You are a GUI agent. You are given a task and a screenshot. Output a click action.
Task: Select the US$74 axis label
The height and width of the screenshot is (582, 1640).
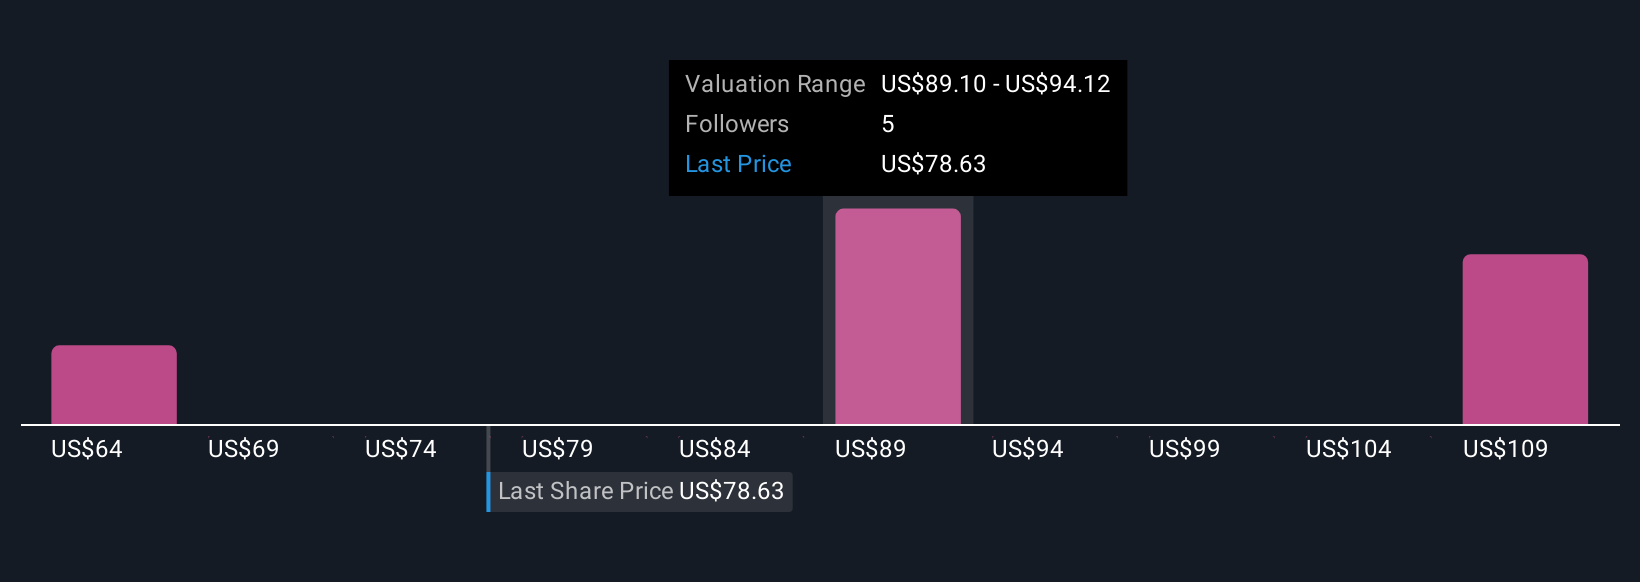click(401, 449)
